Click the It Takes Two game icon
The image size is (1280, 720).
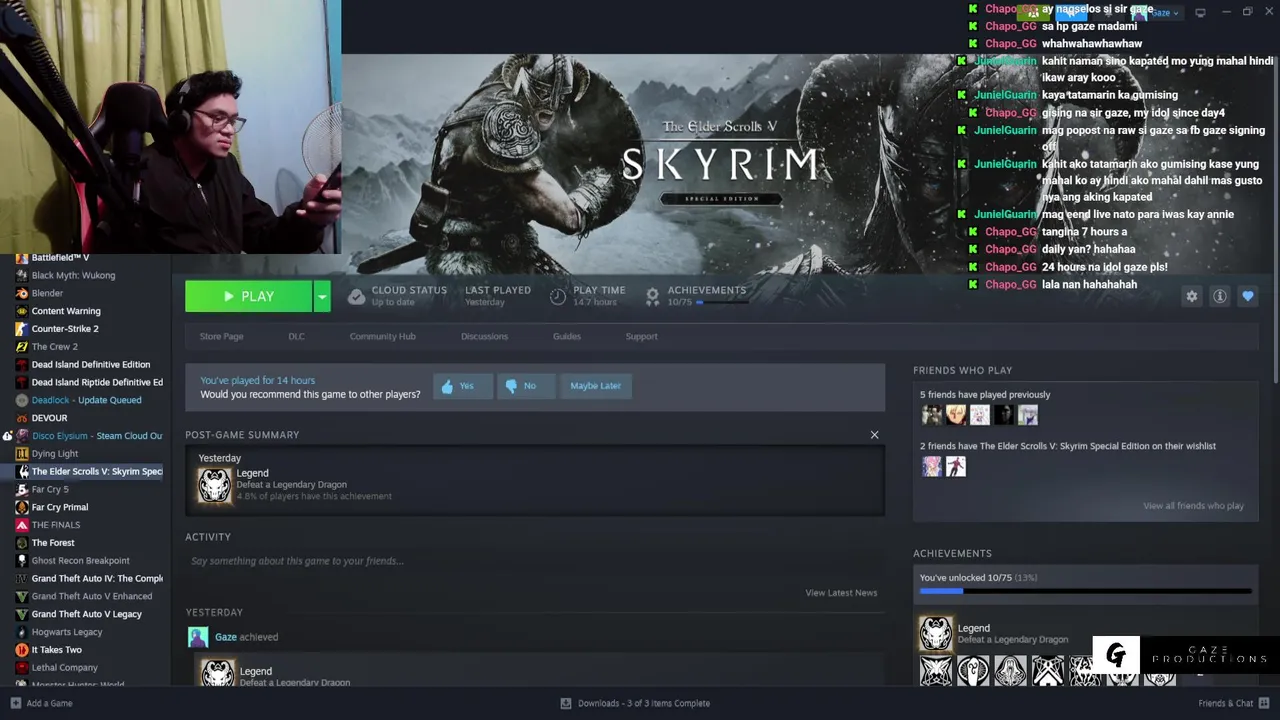(22, 650)
